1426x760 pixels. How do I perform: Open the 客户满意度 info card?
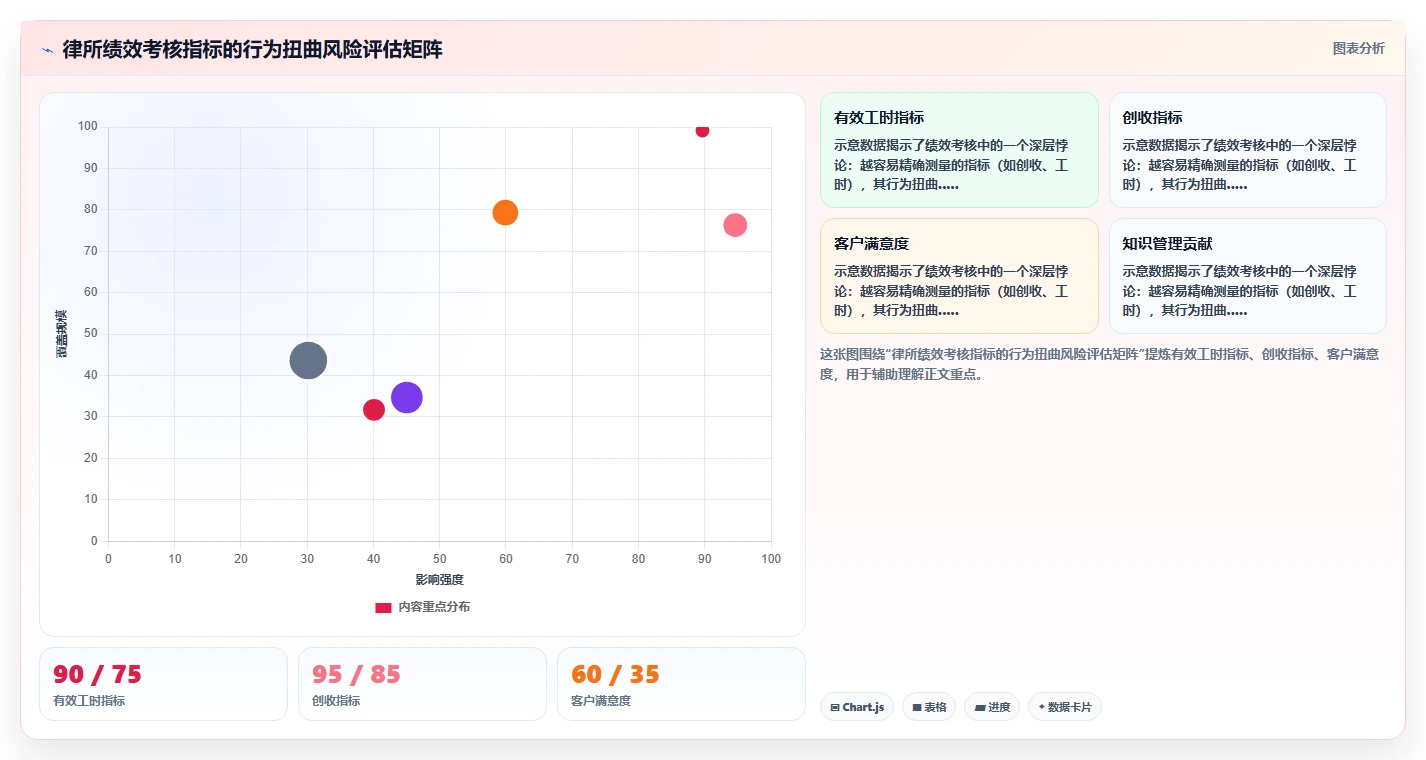pyautogui.click(x=959, y=276)
